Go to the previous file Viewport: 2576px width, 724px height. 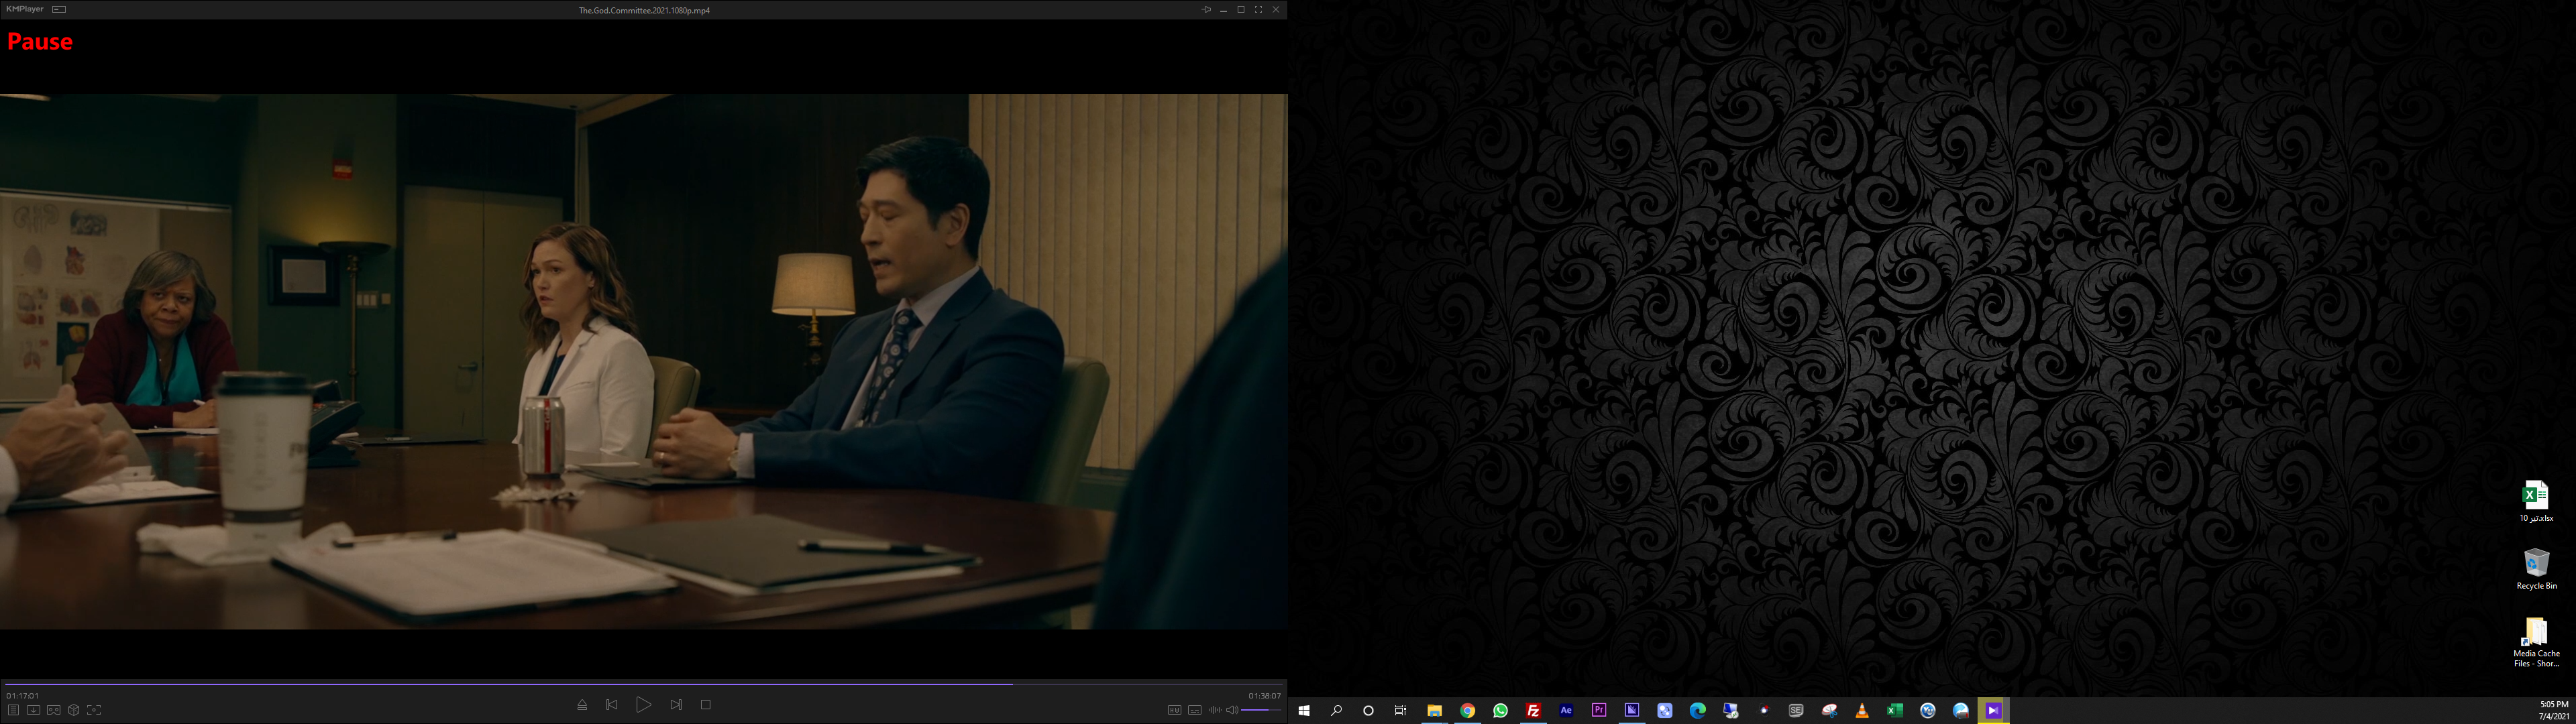pos(612,705)
